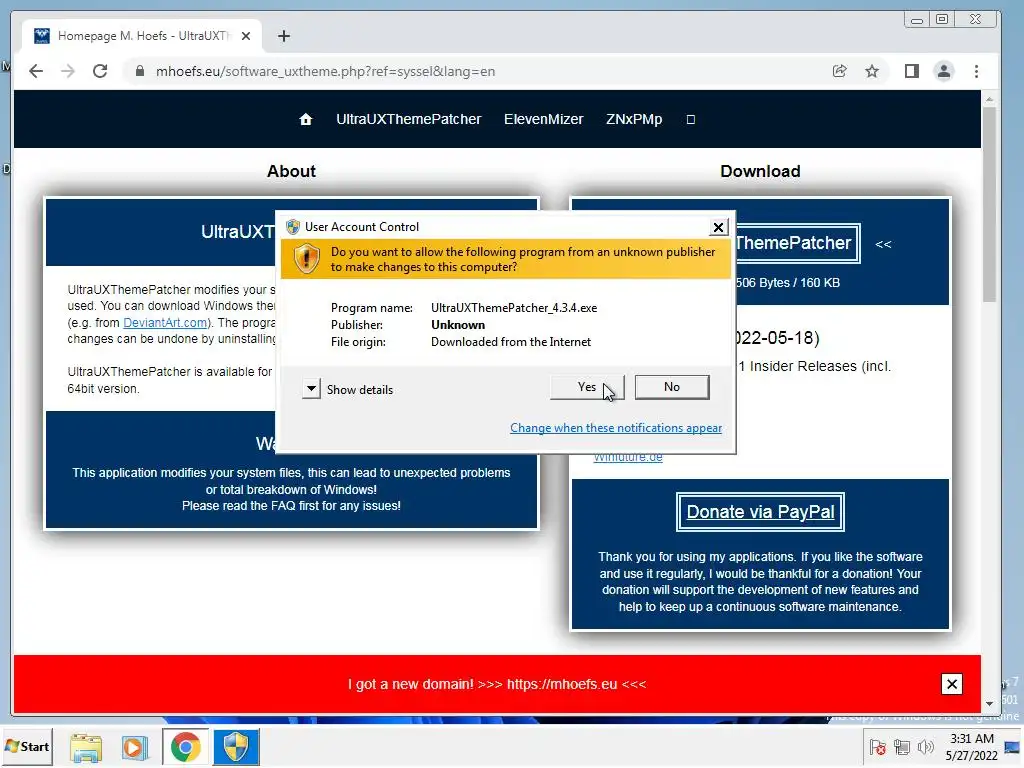Image resolution: width=1024 pixels, height=768 pixels.
Task: Click the Unknown publisher text
Action: coord(458,325)
